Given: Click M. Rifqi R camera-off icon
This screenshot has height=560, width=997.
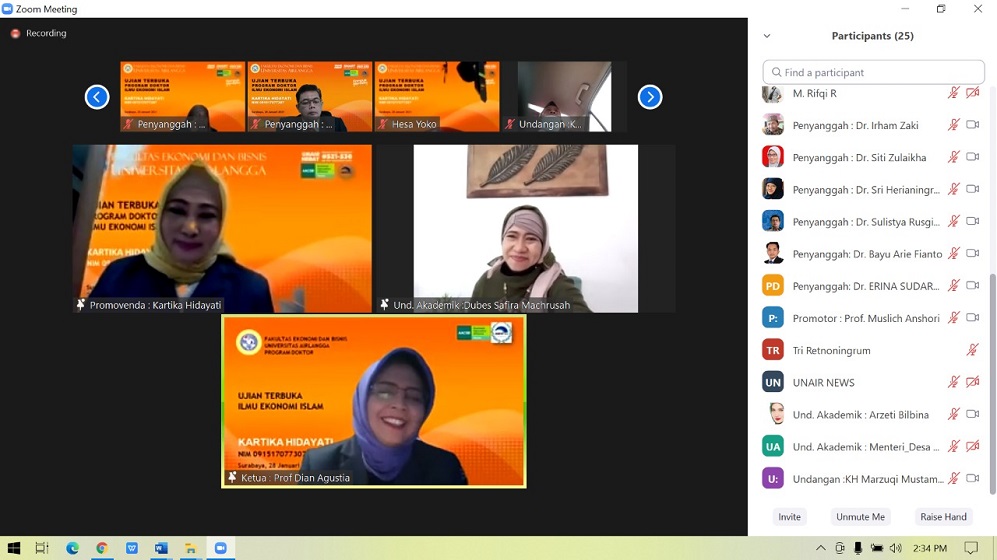Looking at the screenshot, I should click(972, 93).
